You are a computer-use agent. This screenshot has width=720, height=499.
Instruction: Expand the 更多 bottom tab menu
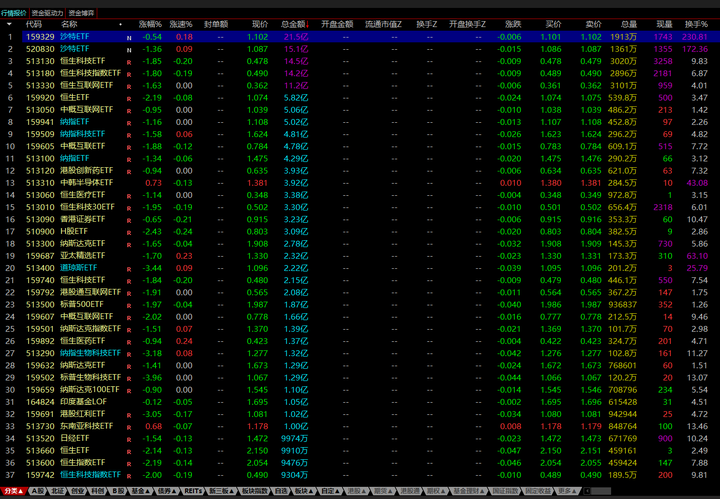click(x=568, y=491)
